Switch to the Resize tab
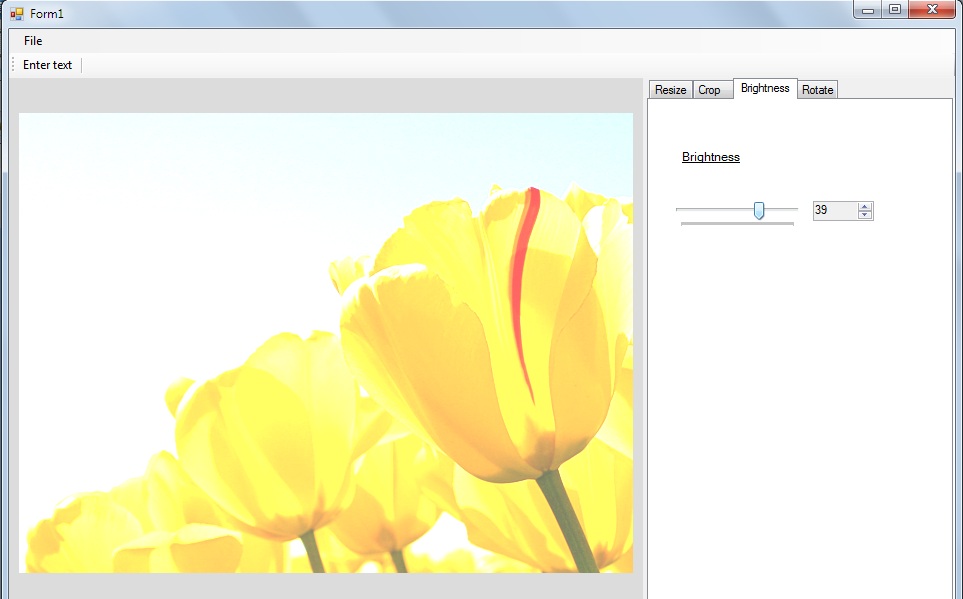The height and width of the screenshot is (599, 963). click(670, 90)
